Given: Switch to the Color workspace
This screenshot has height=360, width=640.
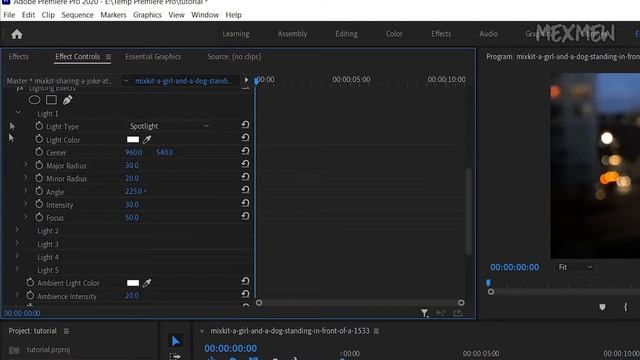Looking at the screenshot, I should click(x=394, y=34).
